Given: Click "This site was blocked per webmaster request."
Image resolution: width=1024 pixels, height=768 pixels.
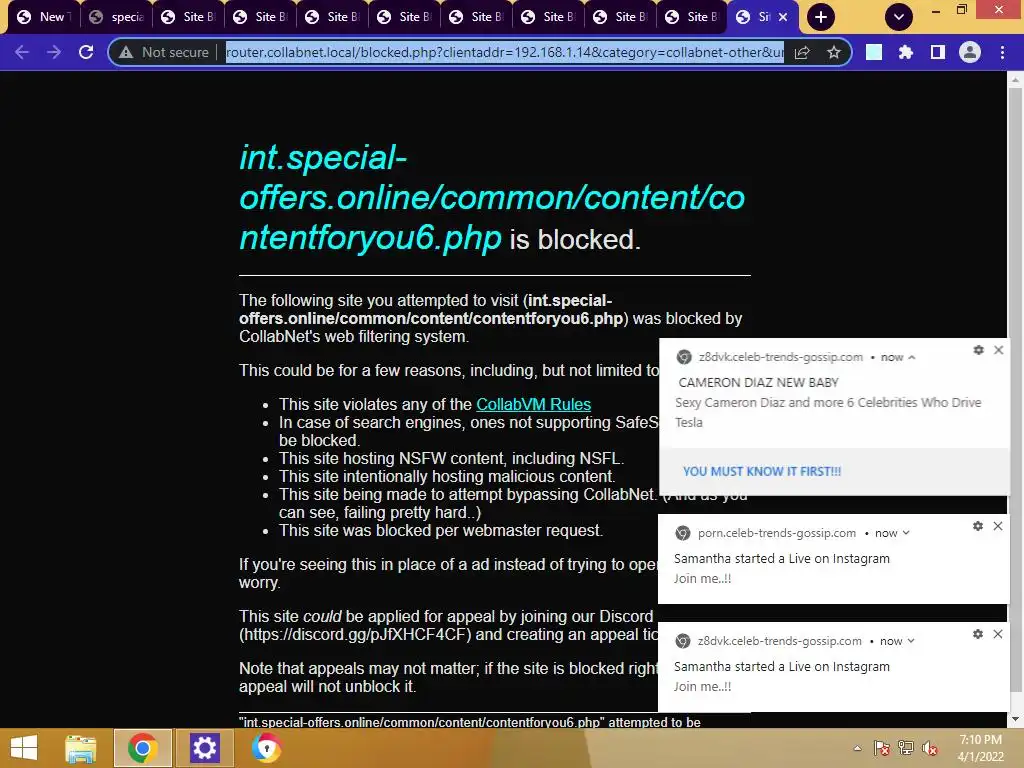Looking at the screenshot, I should point(441,530).
